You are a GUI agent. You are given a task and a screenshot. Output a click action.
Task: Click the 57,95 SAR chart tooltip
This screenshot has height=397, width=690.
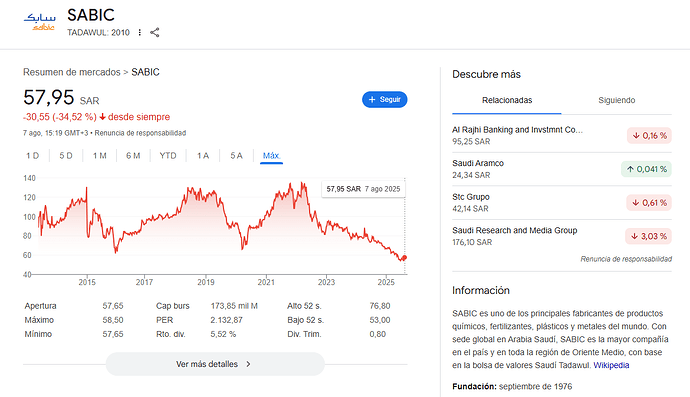pyautogui.click(x=363, y=189)
